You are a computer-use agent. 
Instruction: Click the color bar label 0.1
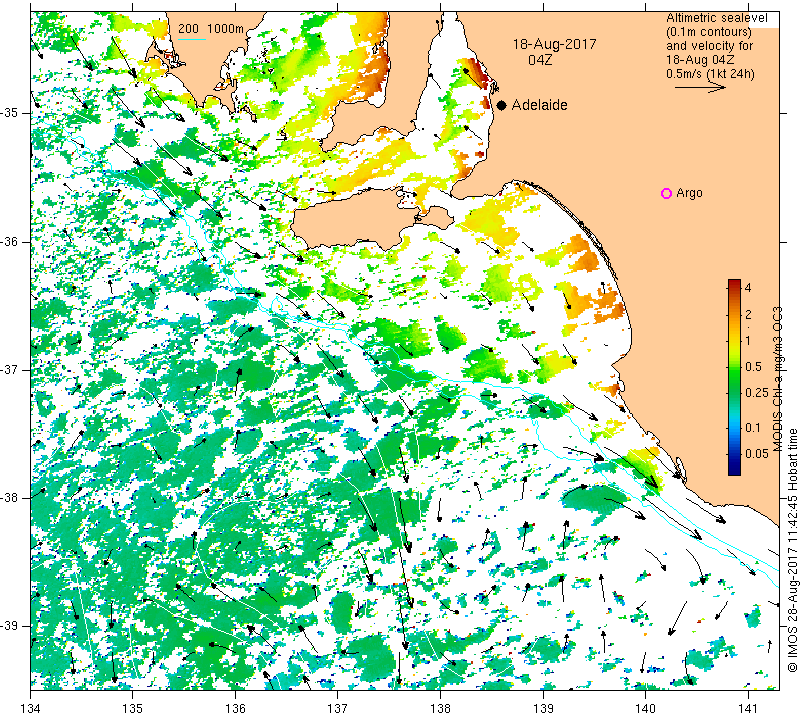click(x=753, y=428)
